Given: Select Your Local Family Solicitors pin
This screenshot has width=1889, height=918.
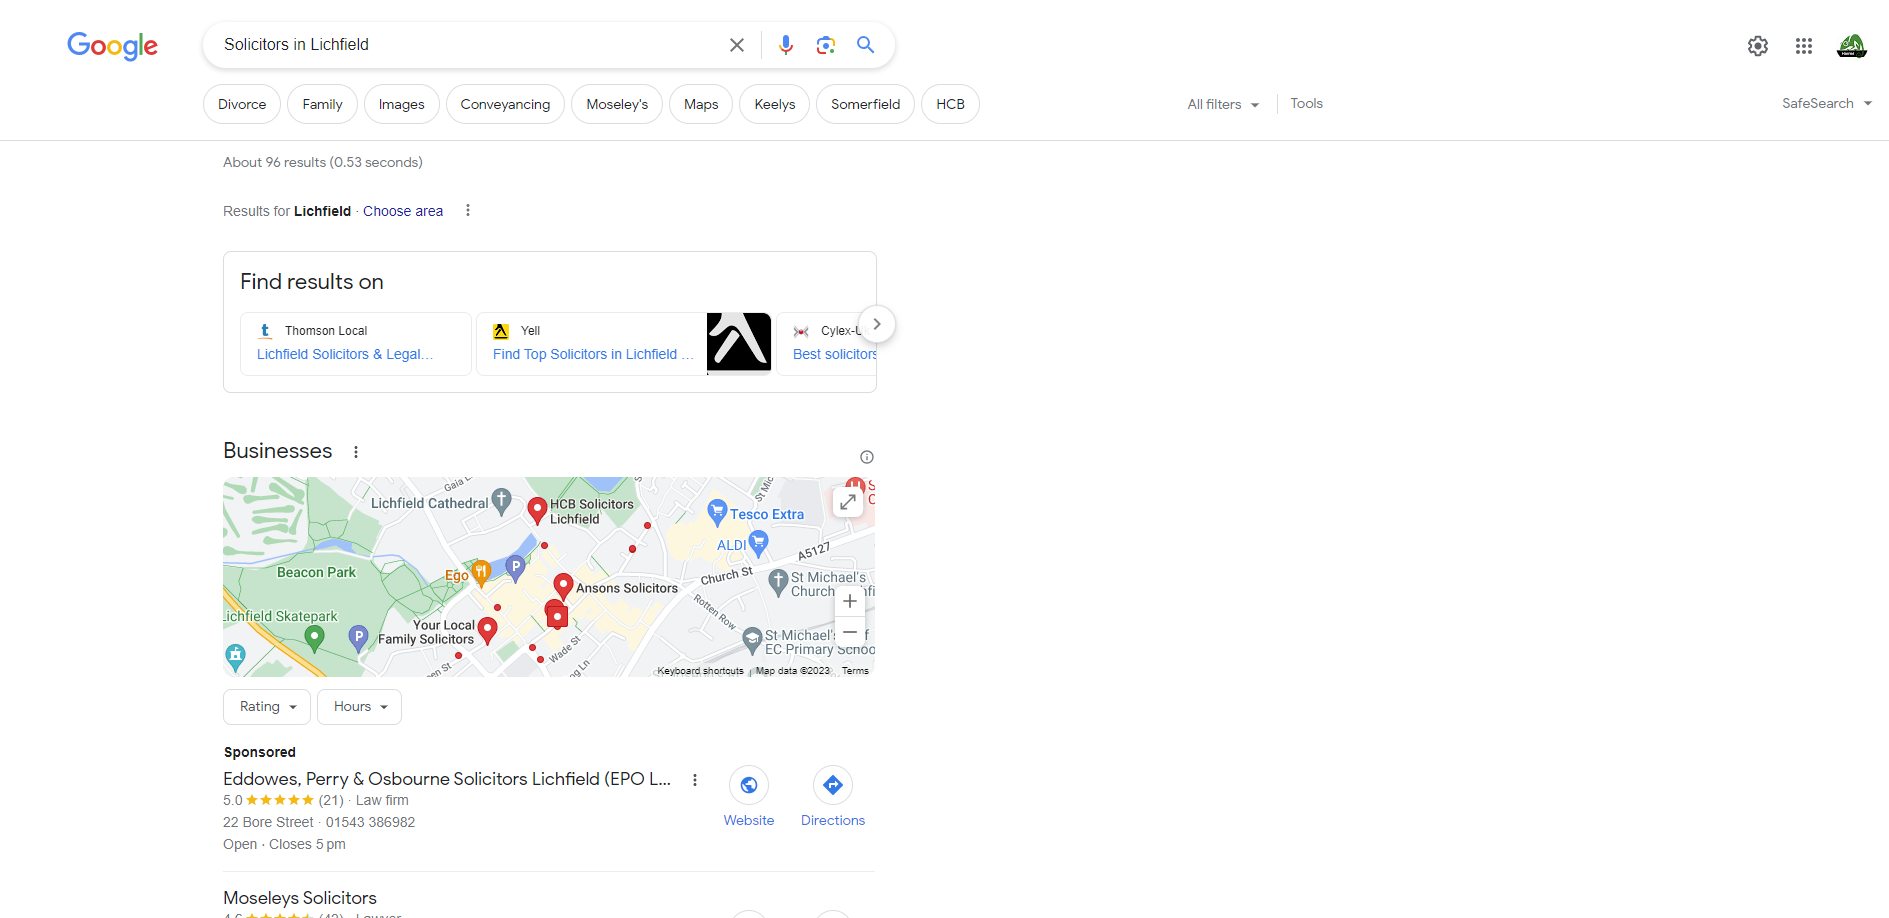Looking at the screenshot, I should tap(488, 630).
